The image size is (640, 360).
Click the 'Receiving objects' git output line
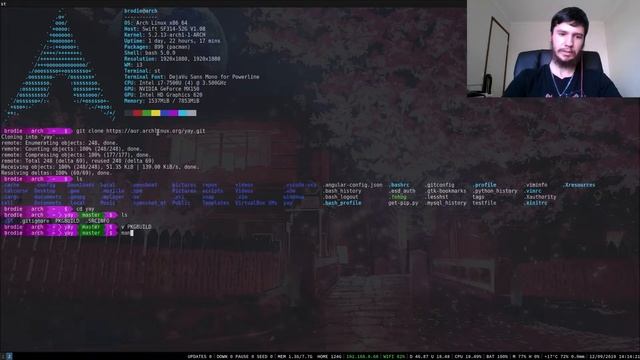(x=100, y=167)
